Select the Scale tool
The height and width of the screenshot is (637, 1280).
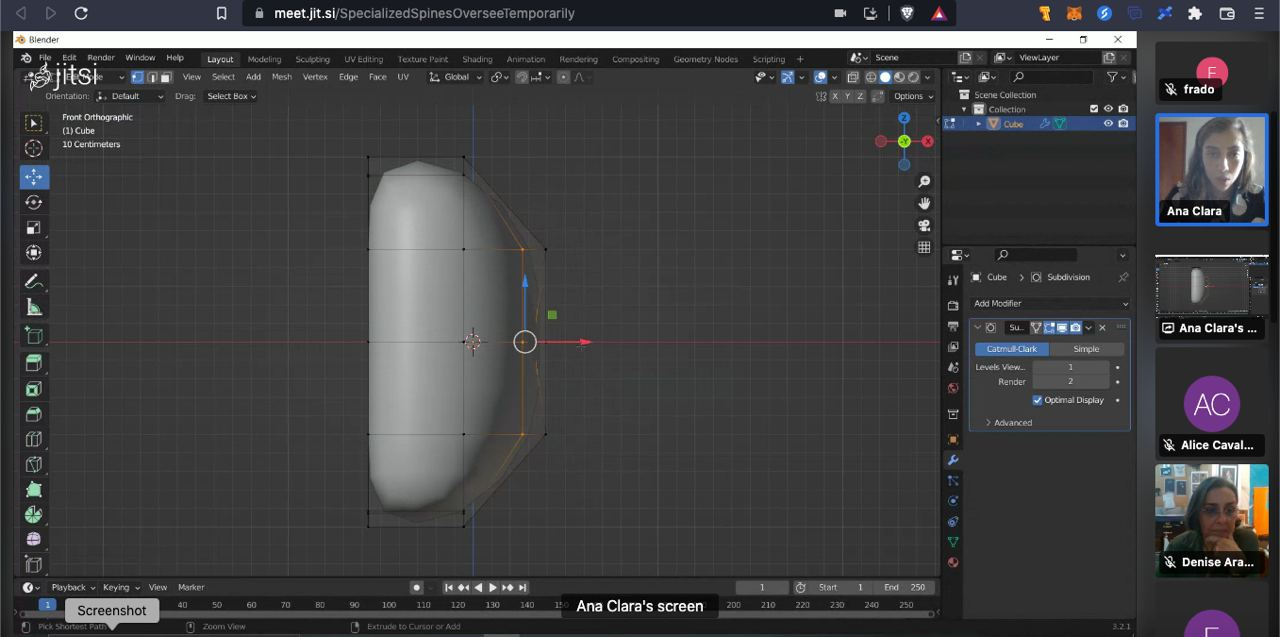point(33,228)
